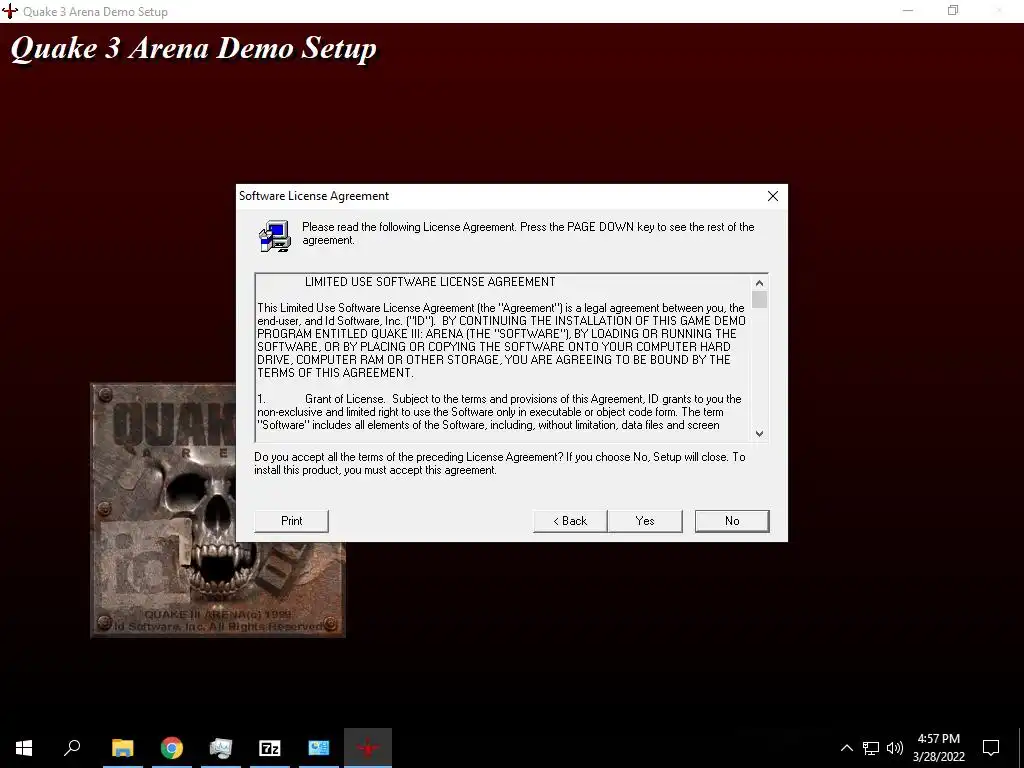Restore down the Quake setup window
1024x768 pixels.
(x=953, y=10)
